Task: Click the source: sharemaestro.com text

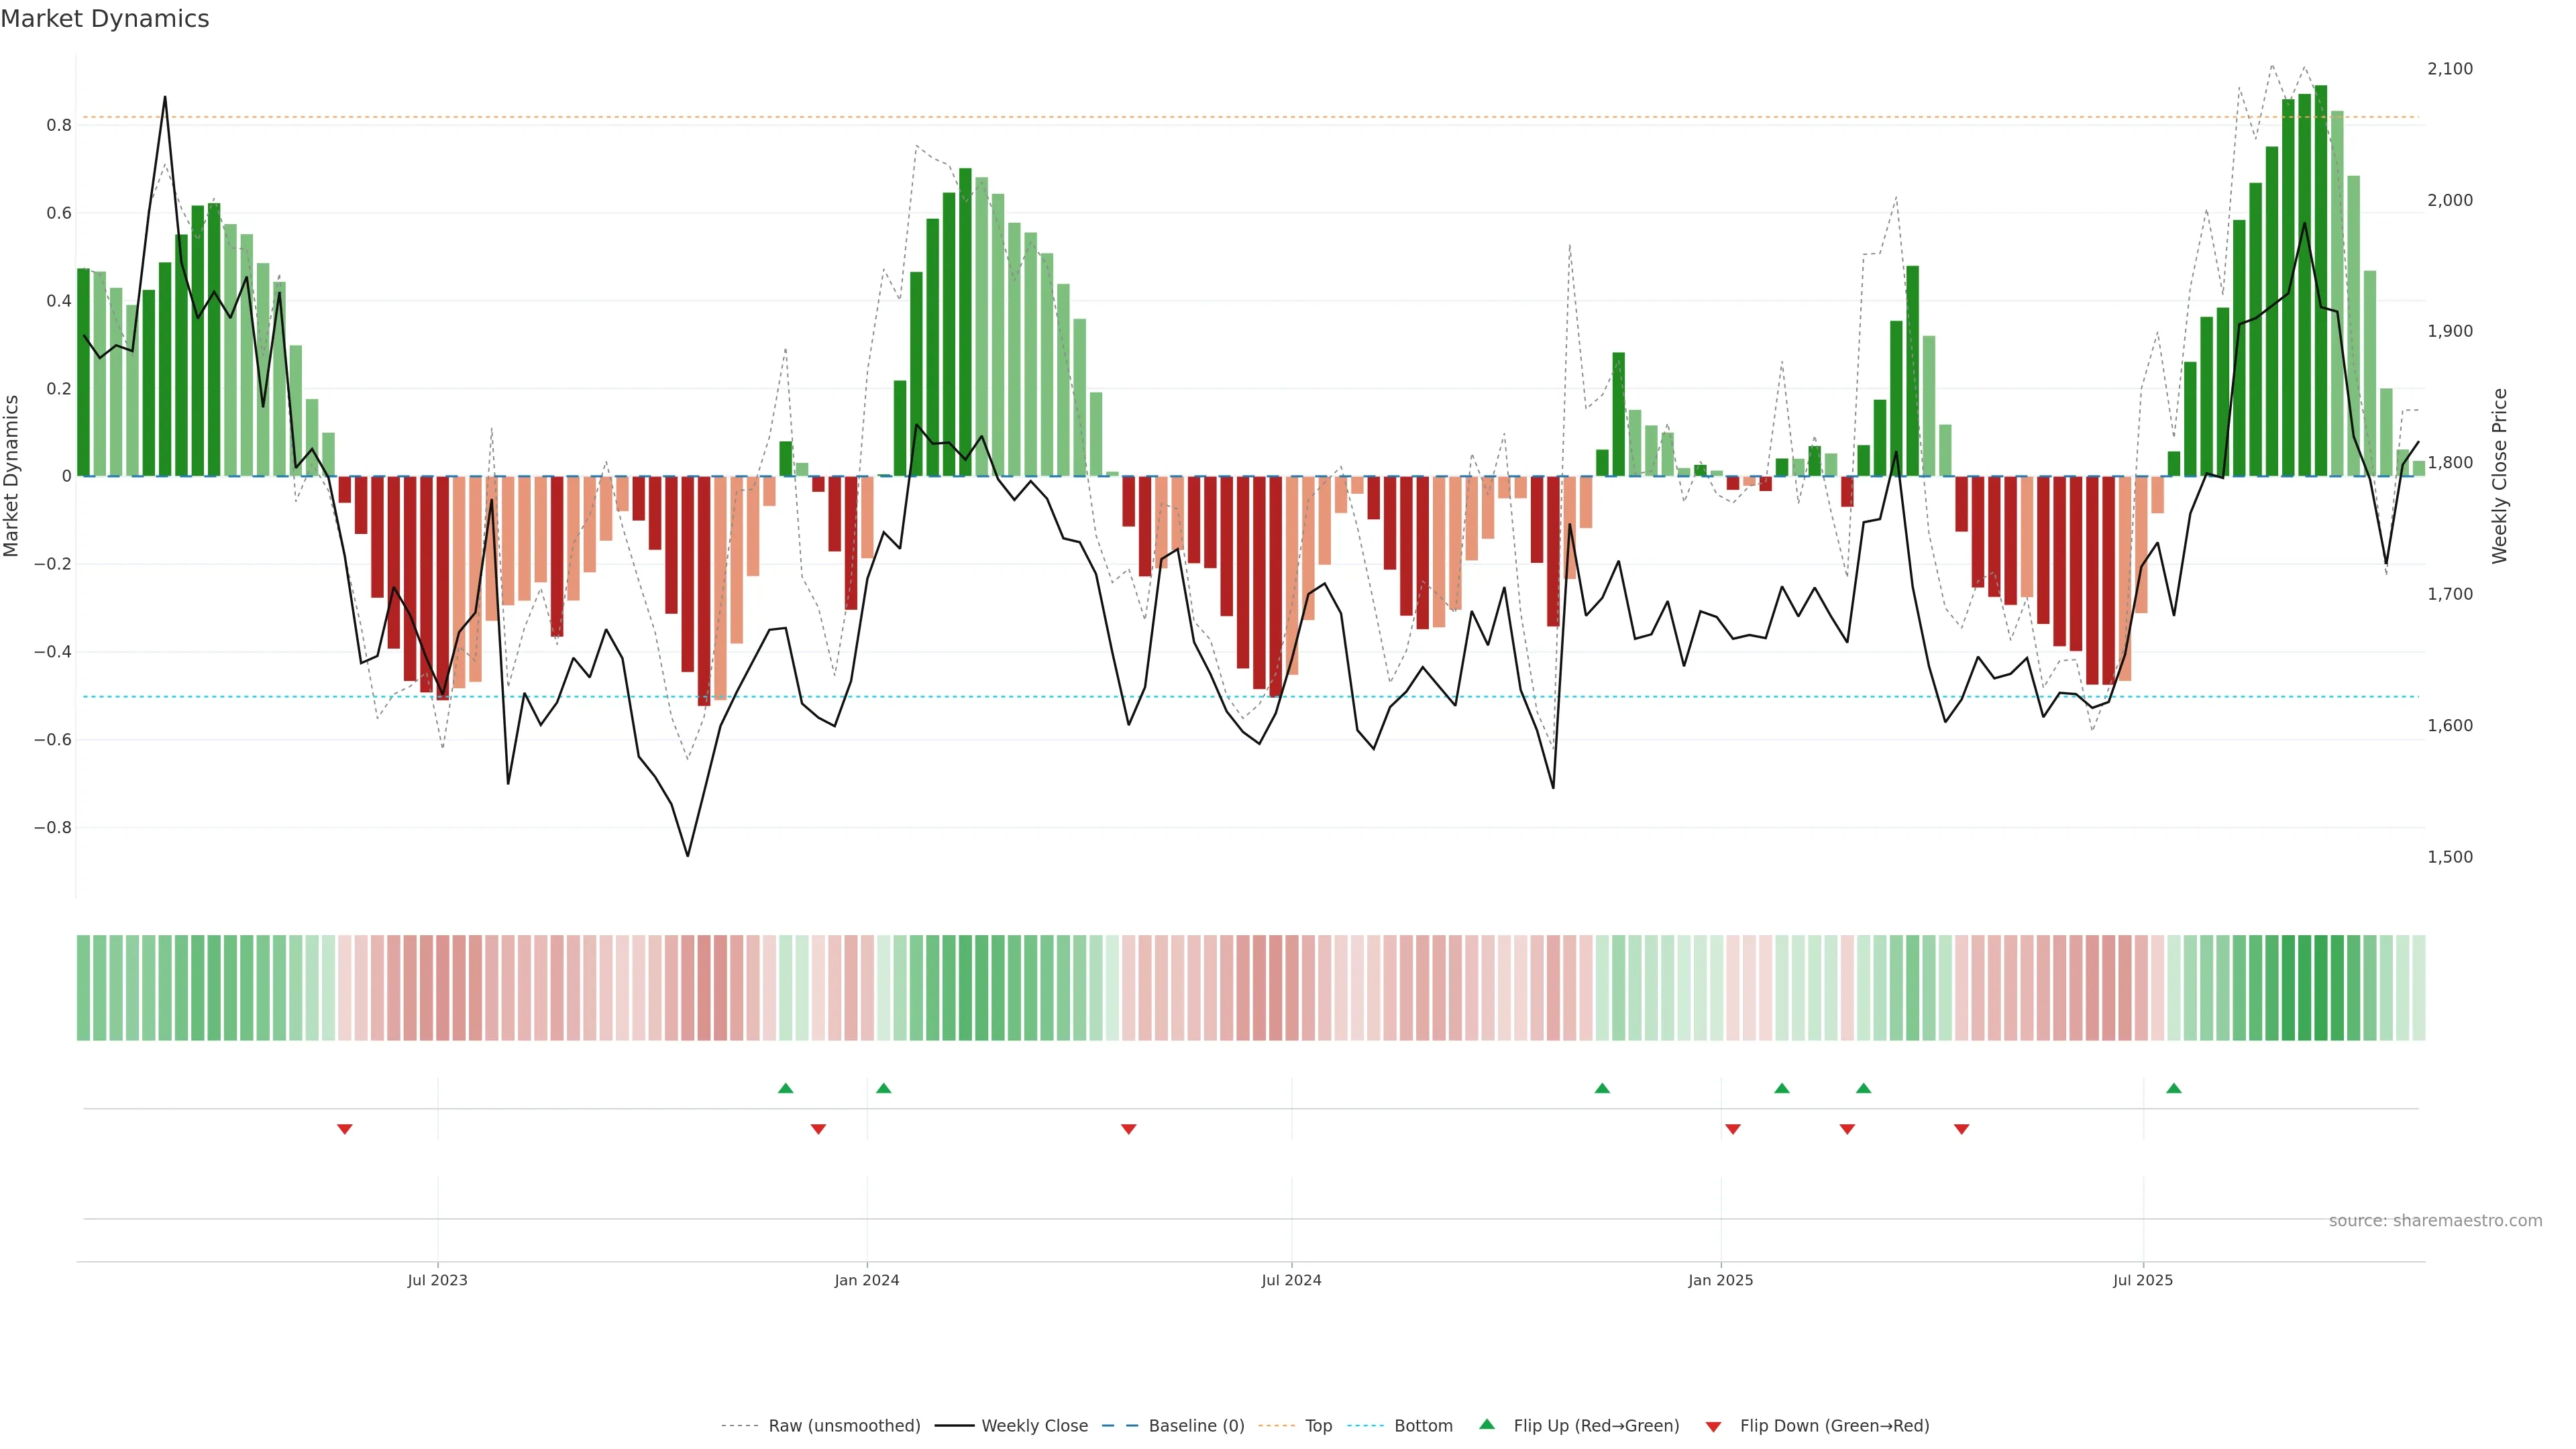Action: [2435, 1220]
